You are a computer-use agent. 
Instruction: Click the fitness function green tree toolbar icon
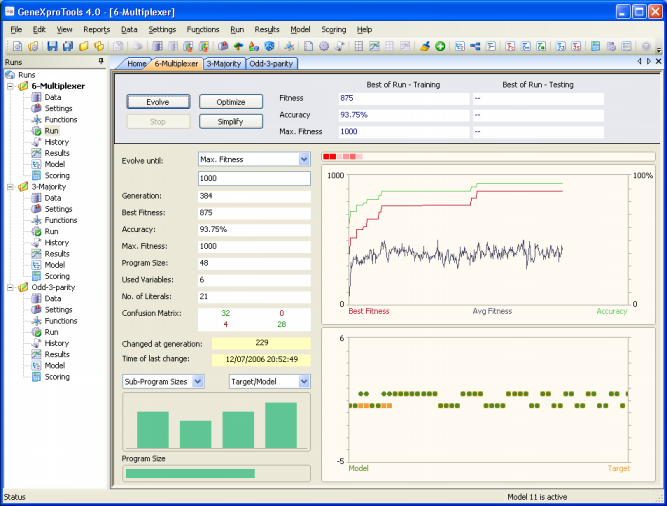[238, 46]
